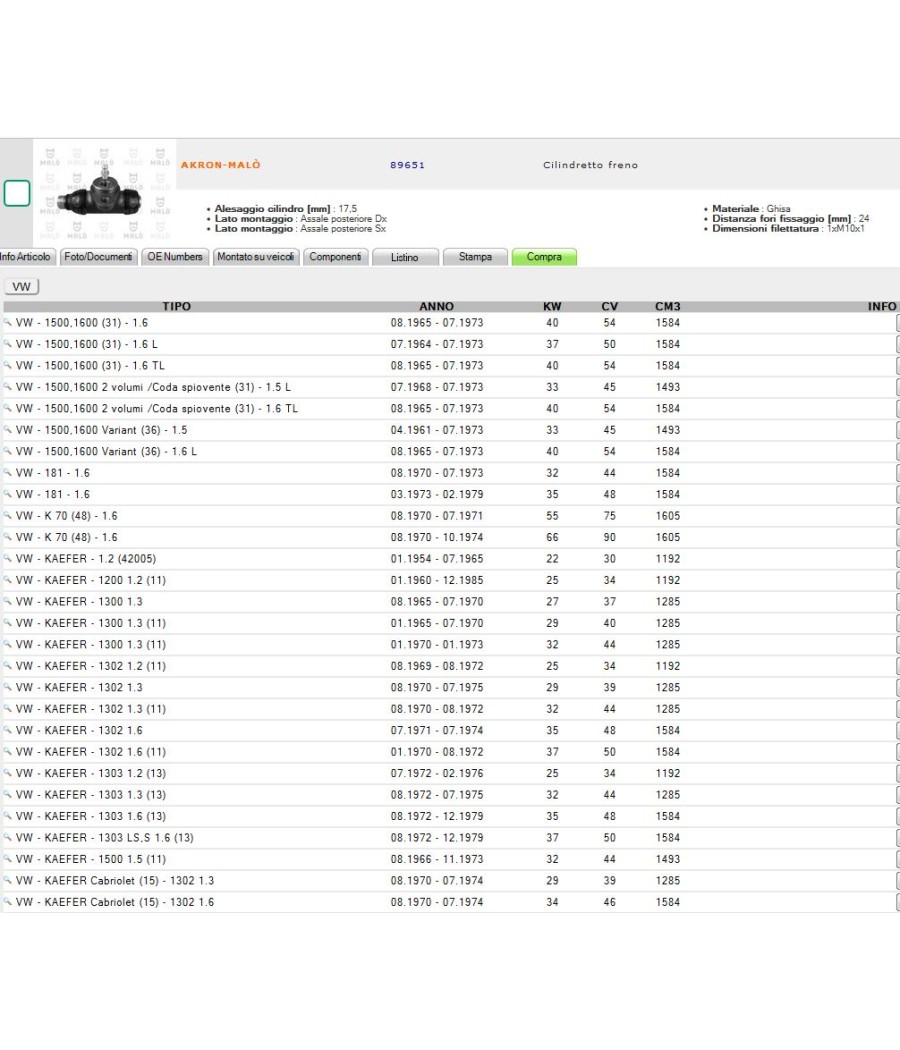Click magnifier icon for KAEFER - 1303 LS,S 1.6 (13)
Screen dimensions: 900x1050
(8, 837)
